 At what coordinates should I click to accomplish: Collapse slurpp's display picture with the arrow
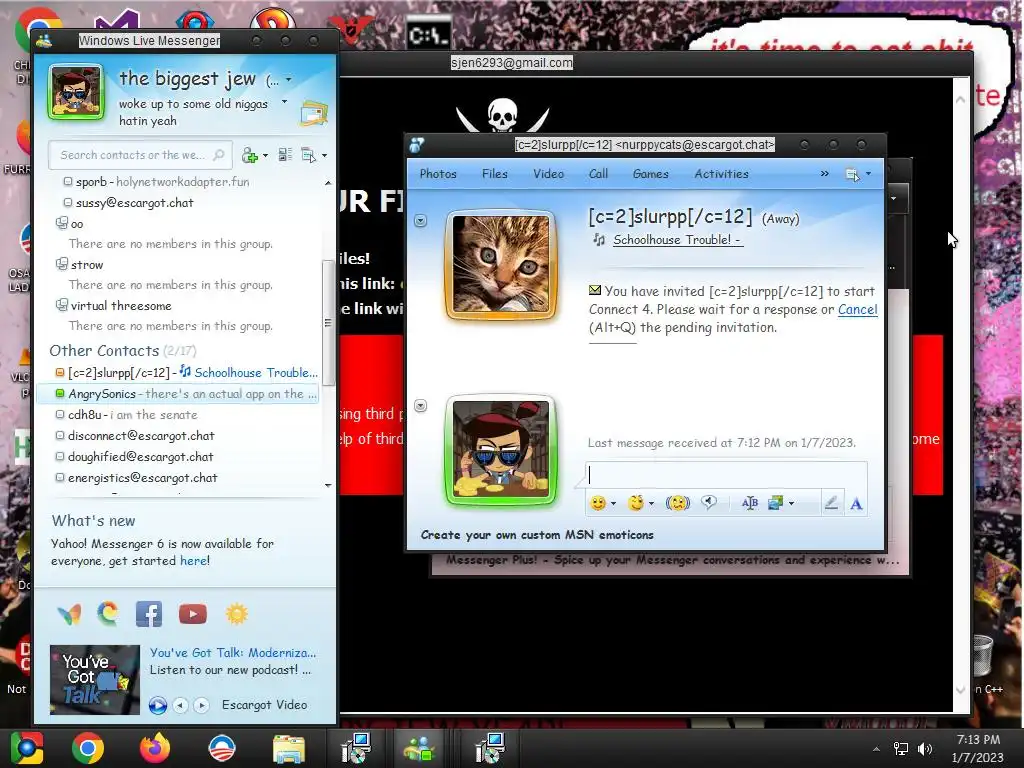tap(421, 221)
